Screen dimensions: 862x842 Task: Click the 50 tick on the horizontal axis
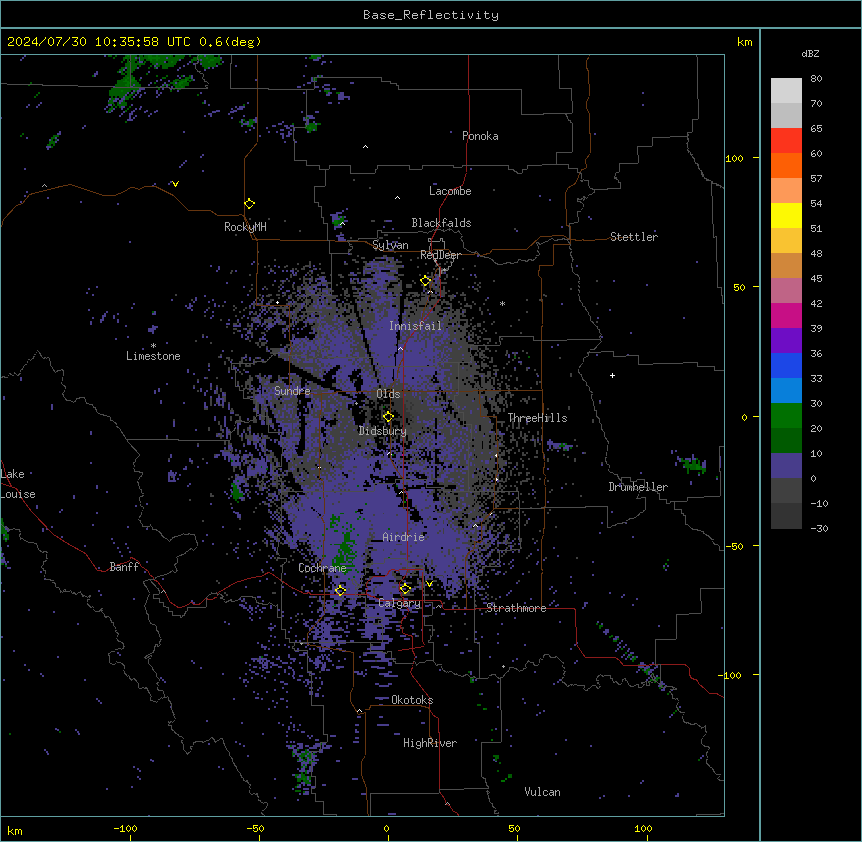click(x=514, y=828)
